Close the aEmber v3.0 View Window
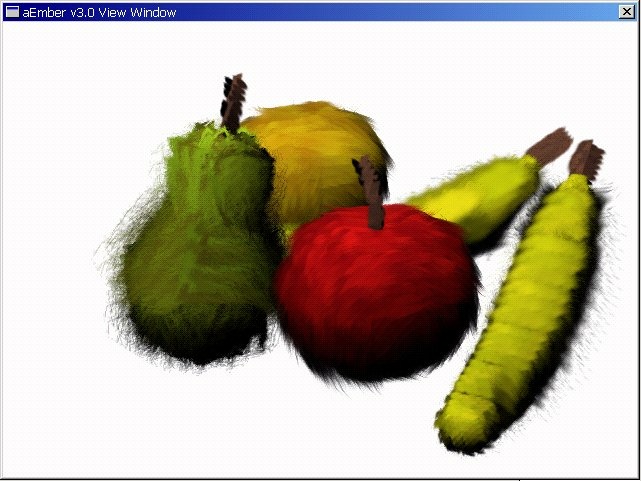 pos(627,12)
